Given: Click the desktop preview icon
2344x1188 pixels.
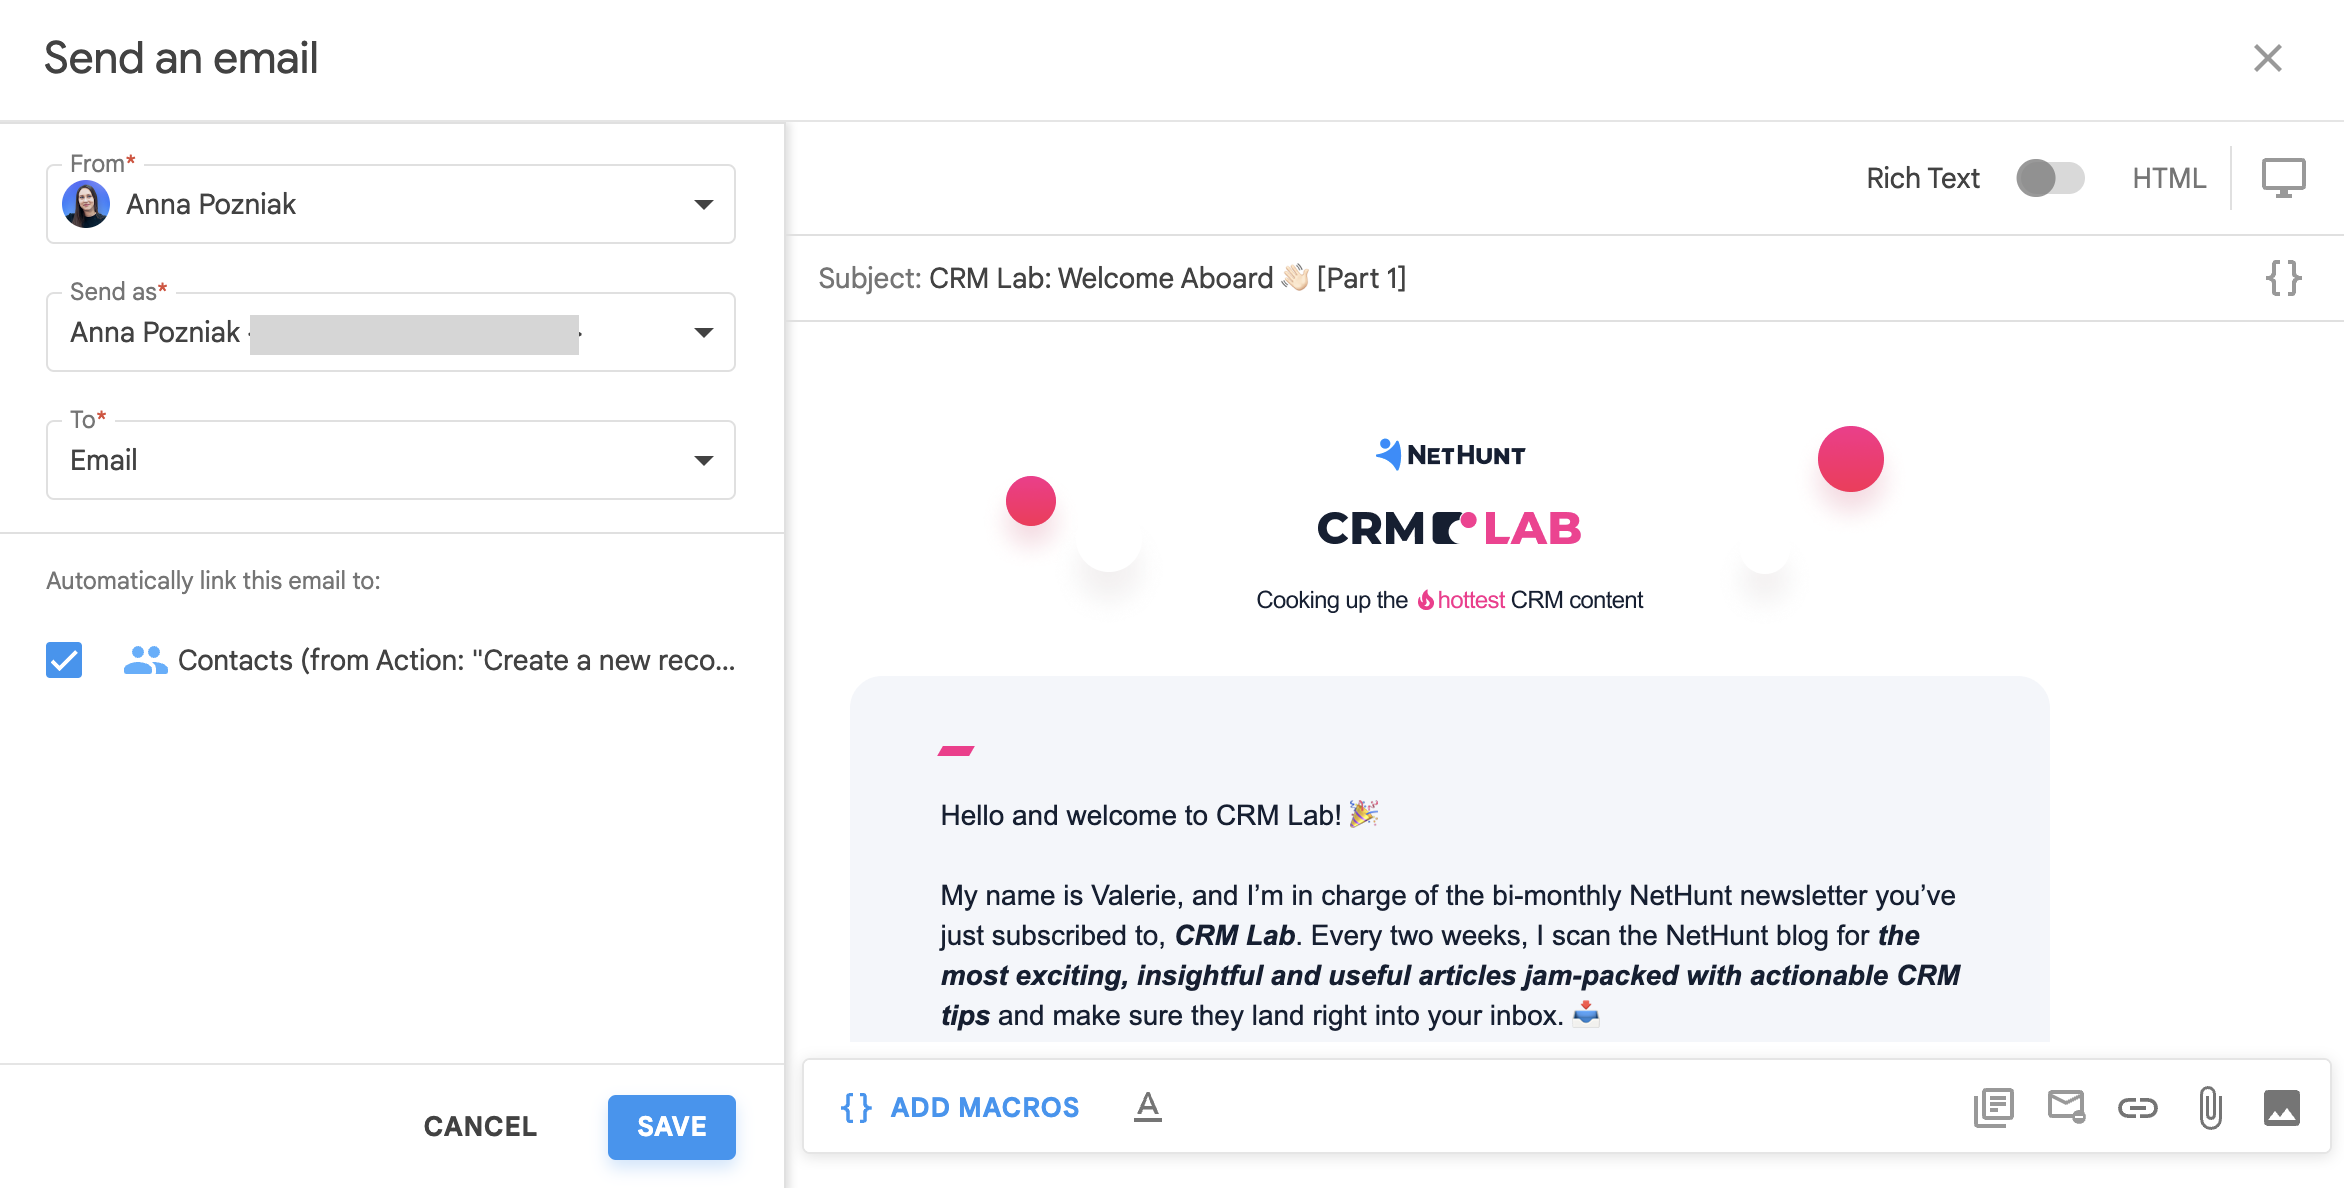Looking at the screenshot, I should coord(2284,178).
